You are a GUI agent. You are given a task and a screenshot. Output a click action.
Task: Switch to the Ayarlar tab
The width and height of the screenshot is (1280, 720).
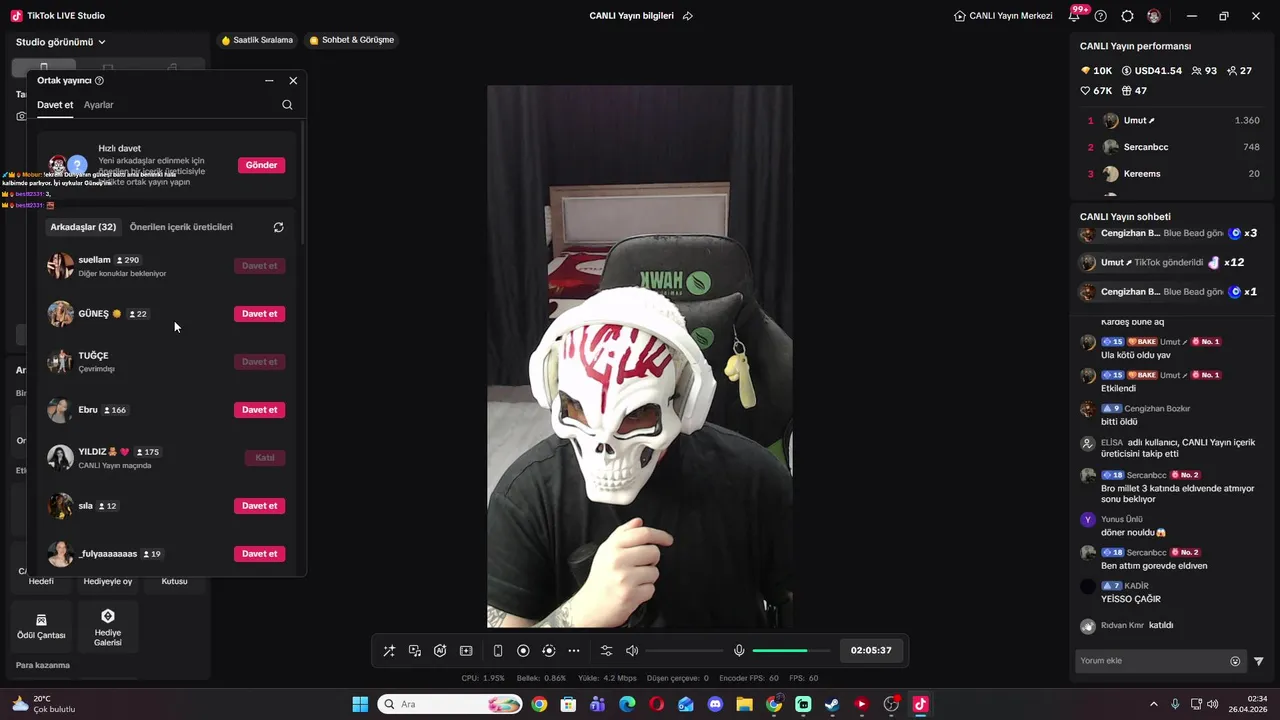(x=98, y=105)
